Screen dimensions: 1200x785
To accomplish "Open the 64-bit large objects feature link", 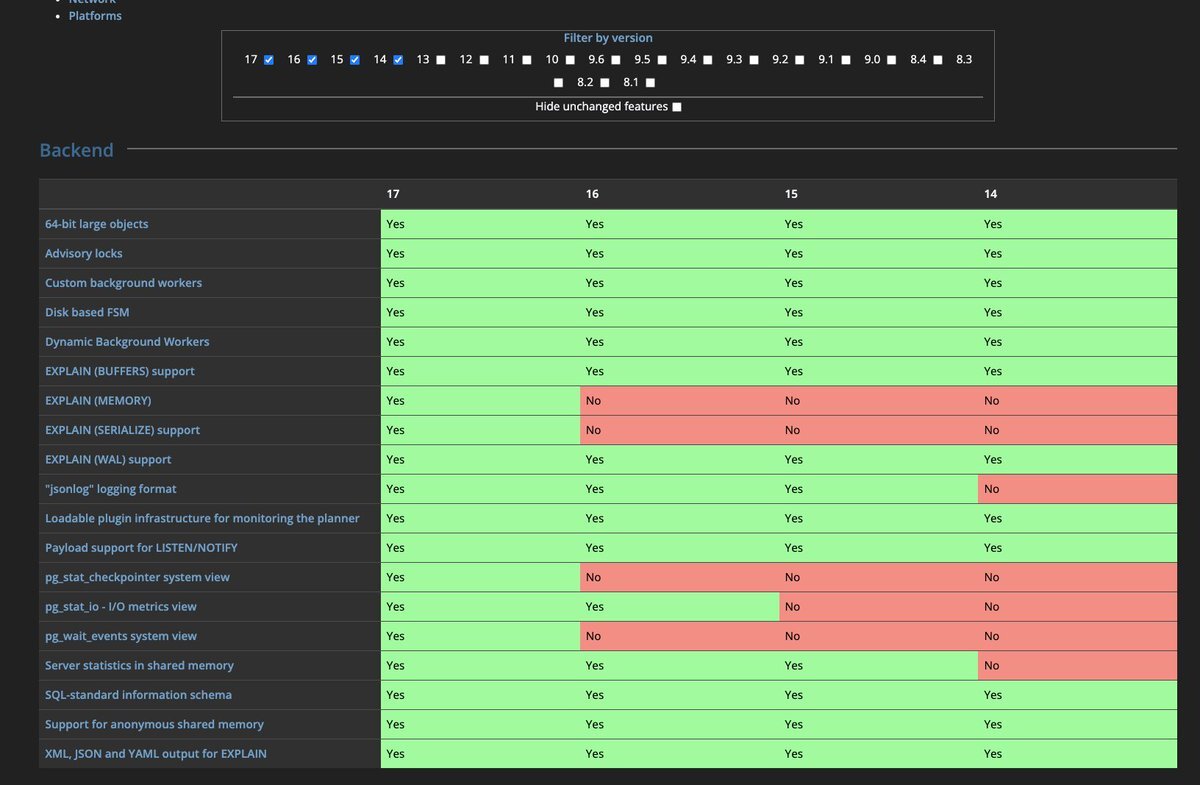I will tap(97, 224).
